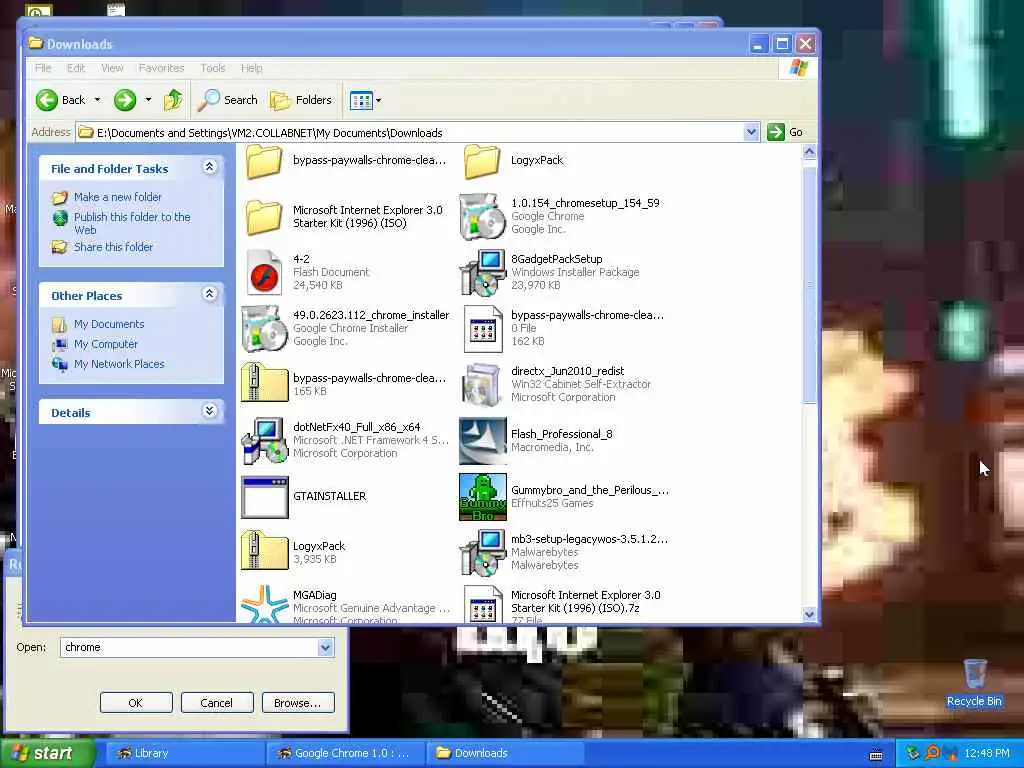Select bypass-paywalls zip 165 KB icon

264,383
